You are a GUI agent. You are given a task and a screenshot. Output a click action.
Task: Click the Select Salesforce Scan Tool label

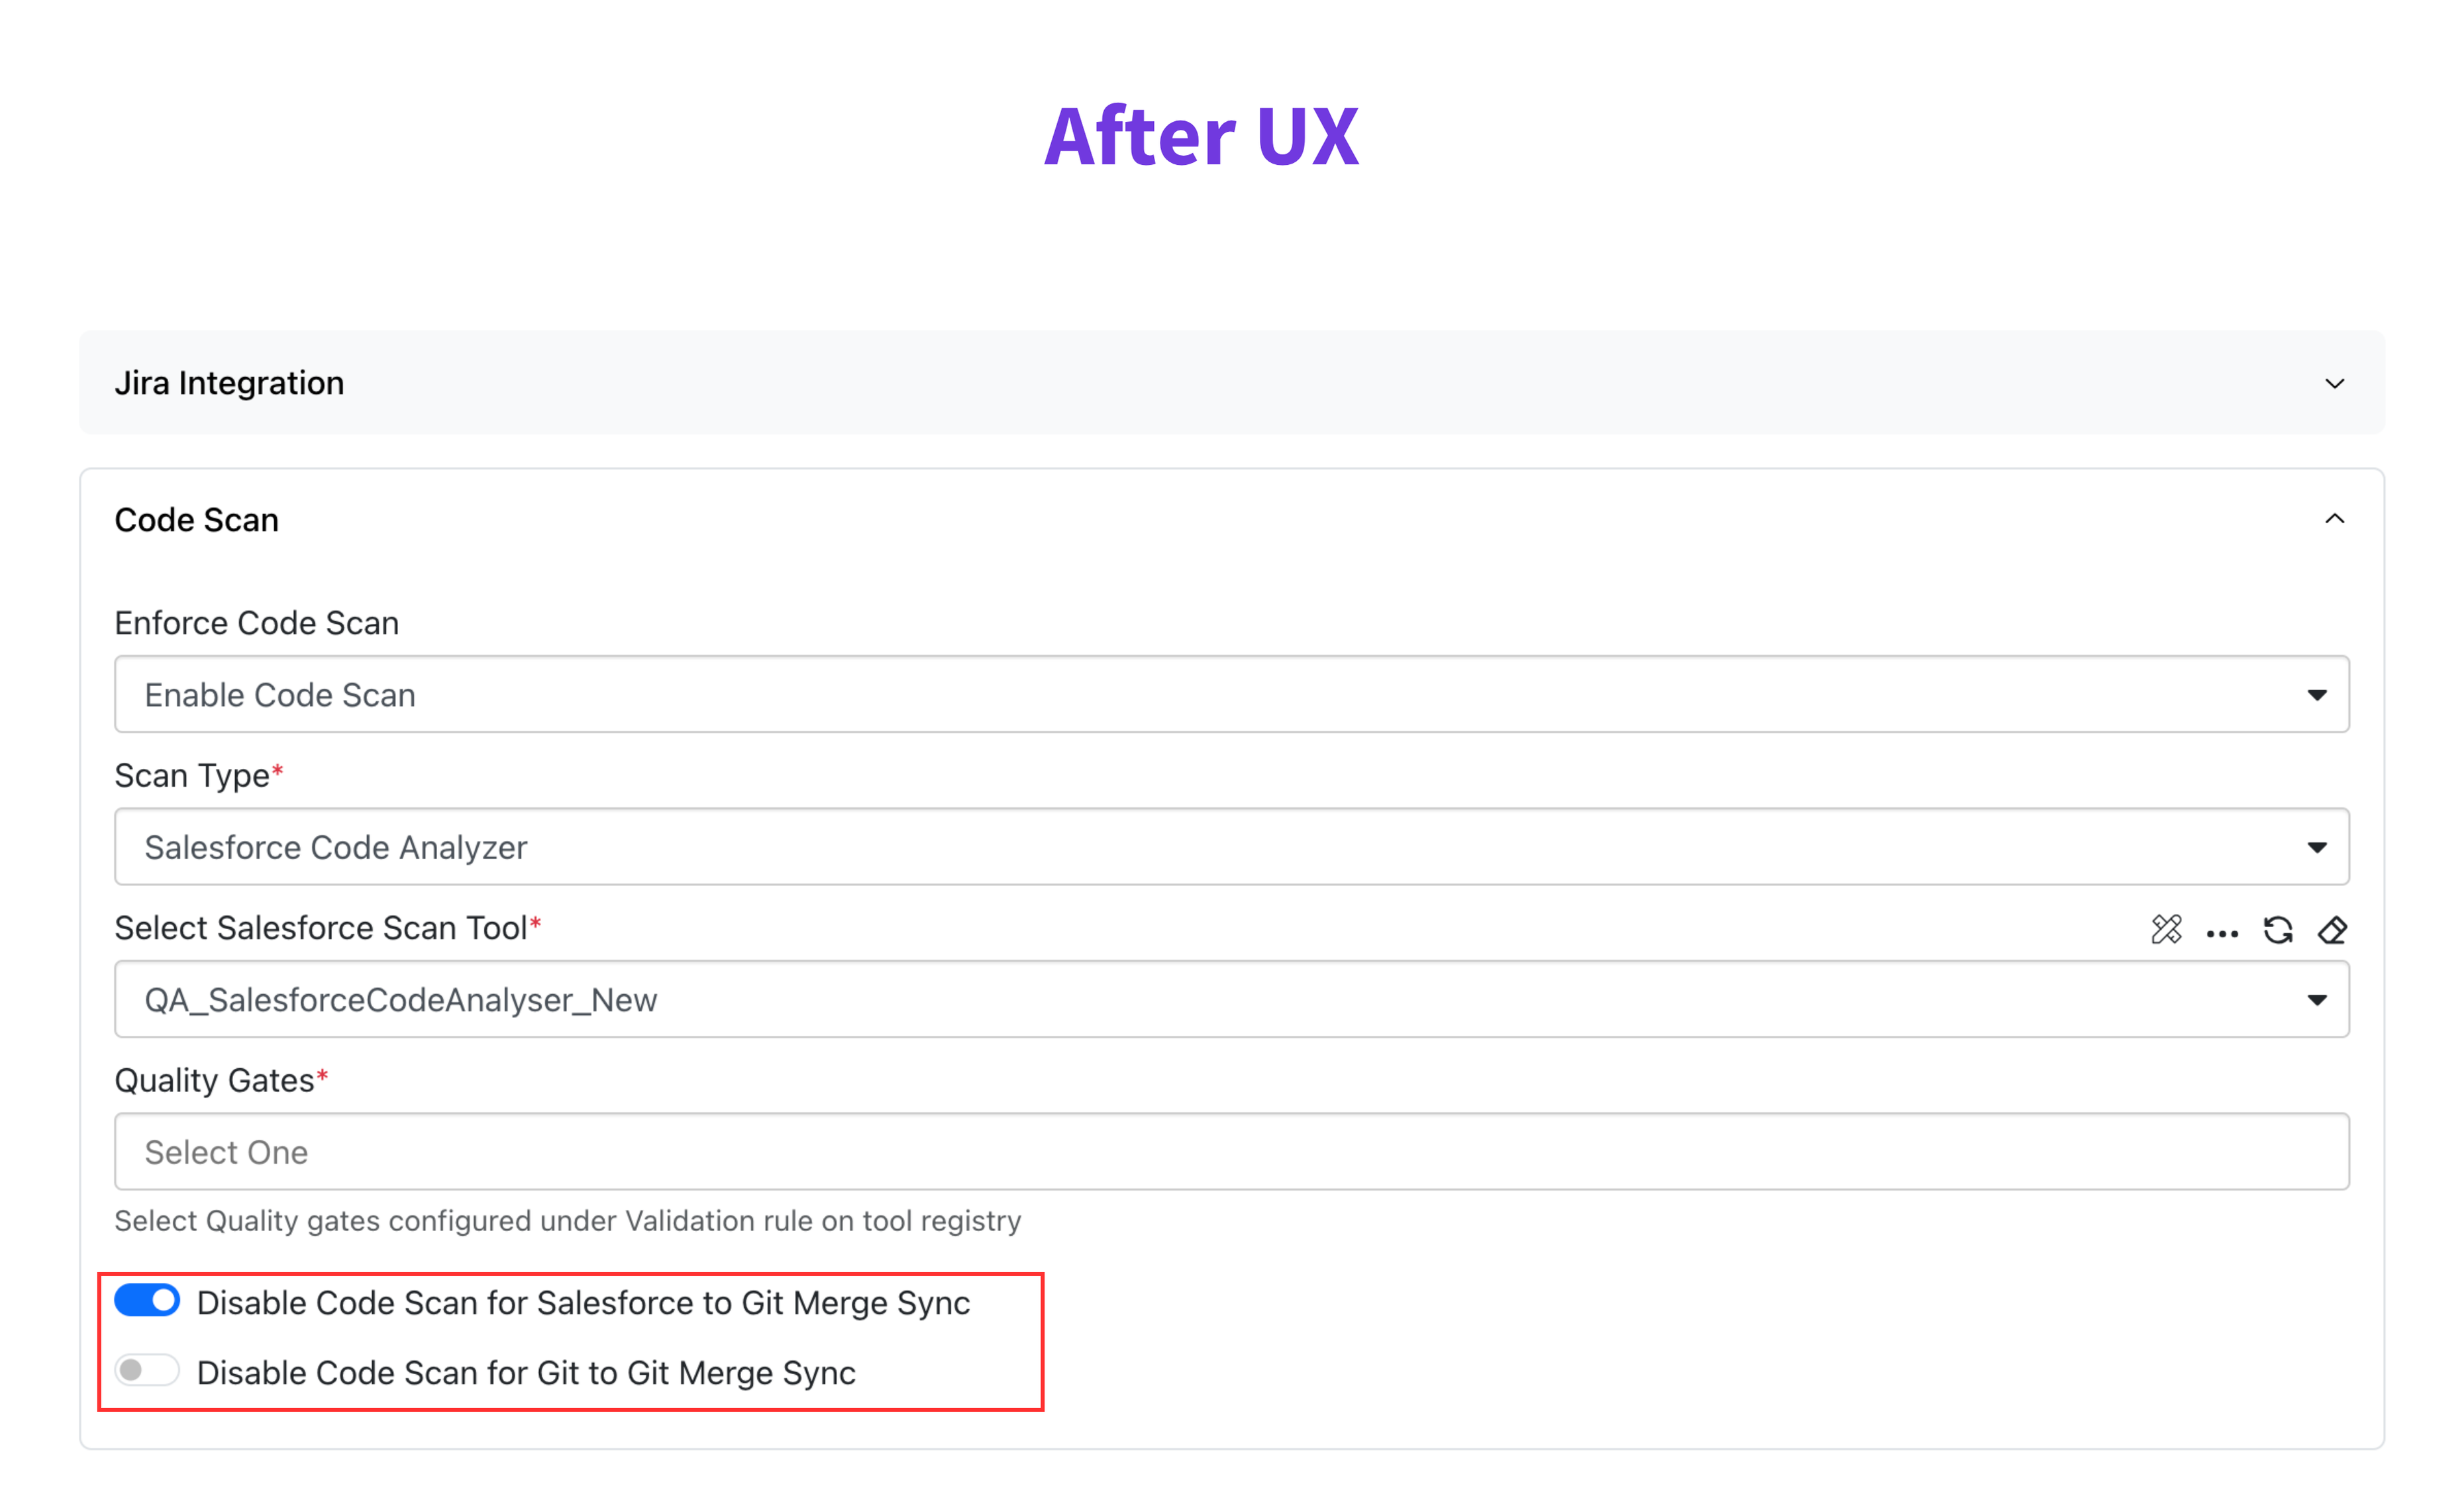(320, 928)
